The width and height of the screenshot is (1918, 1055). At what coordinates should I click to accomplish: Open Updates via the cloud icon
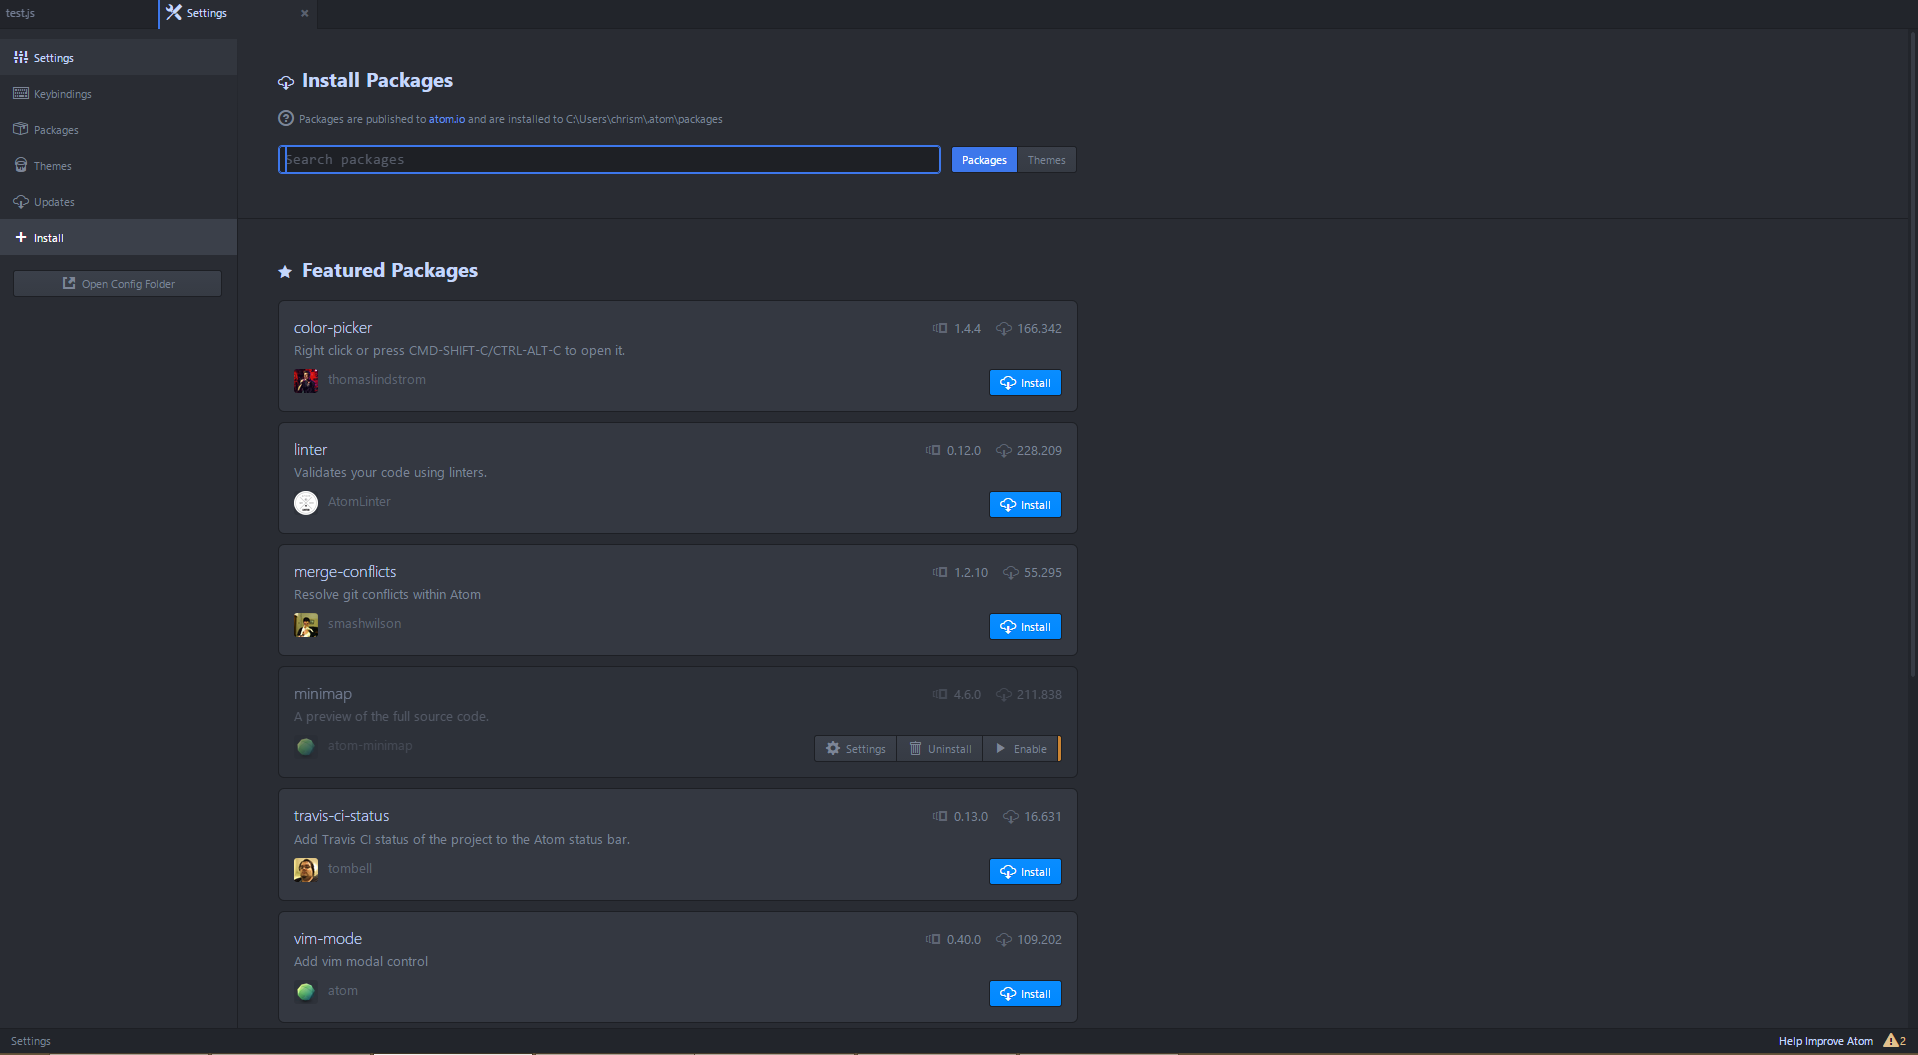[21, 201]
